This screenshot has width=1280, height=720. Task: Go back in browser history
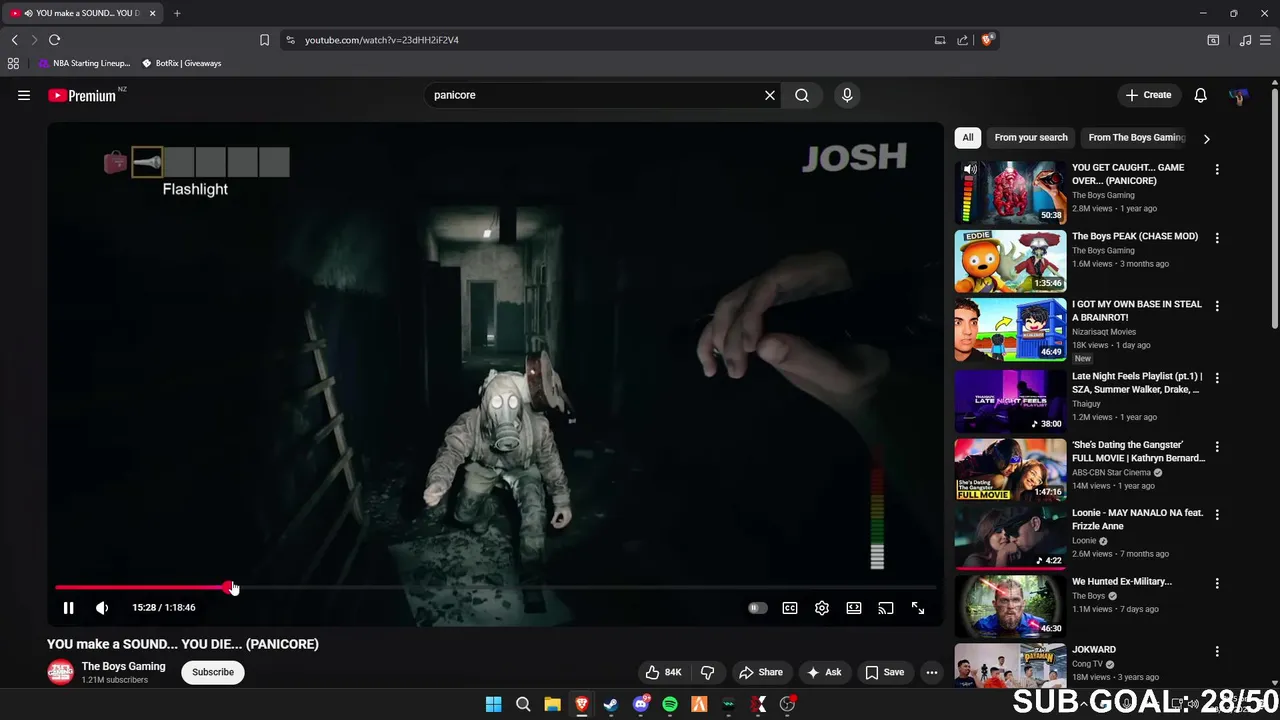pos(14,40)
